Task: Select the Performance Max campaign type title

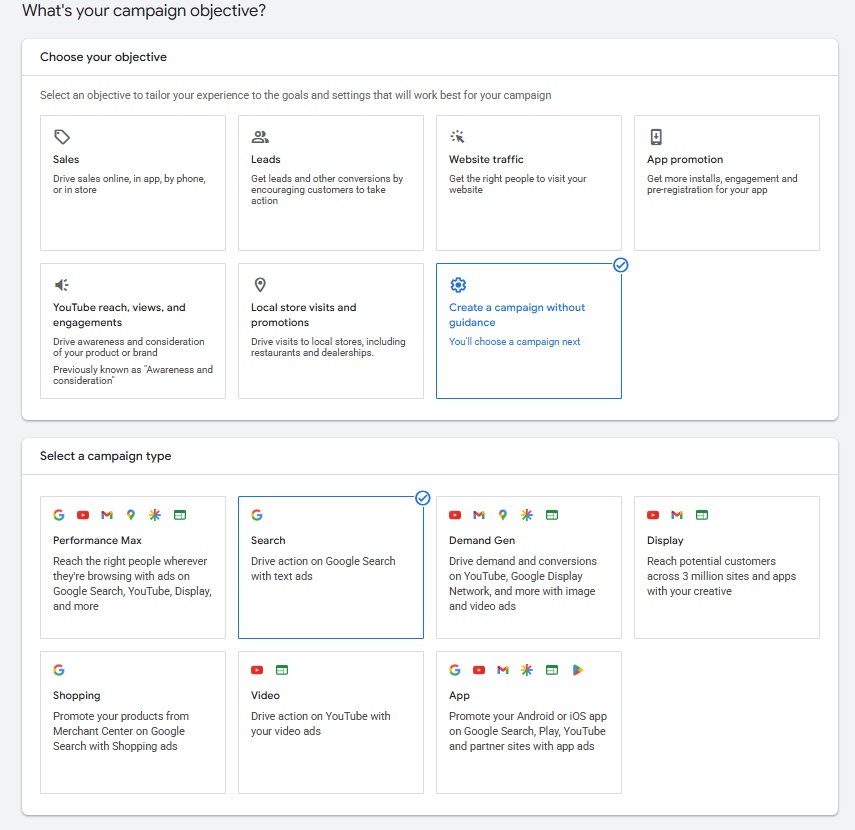Action: coord(97,540)
